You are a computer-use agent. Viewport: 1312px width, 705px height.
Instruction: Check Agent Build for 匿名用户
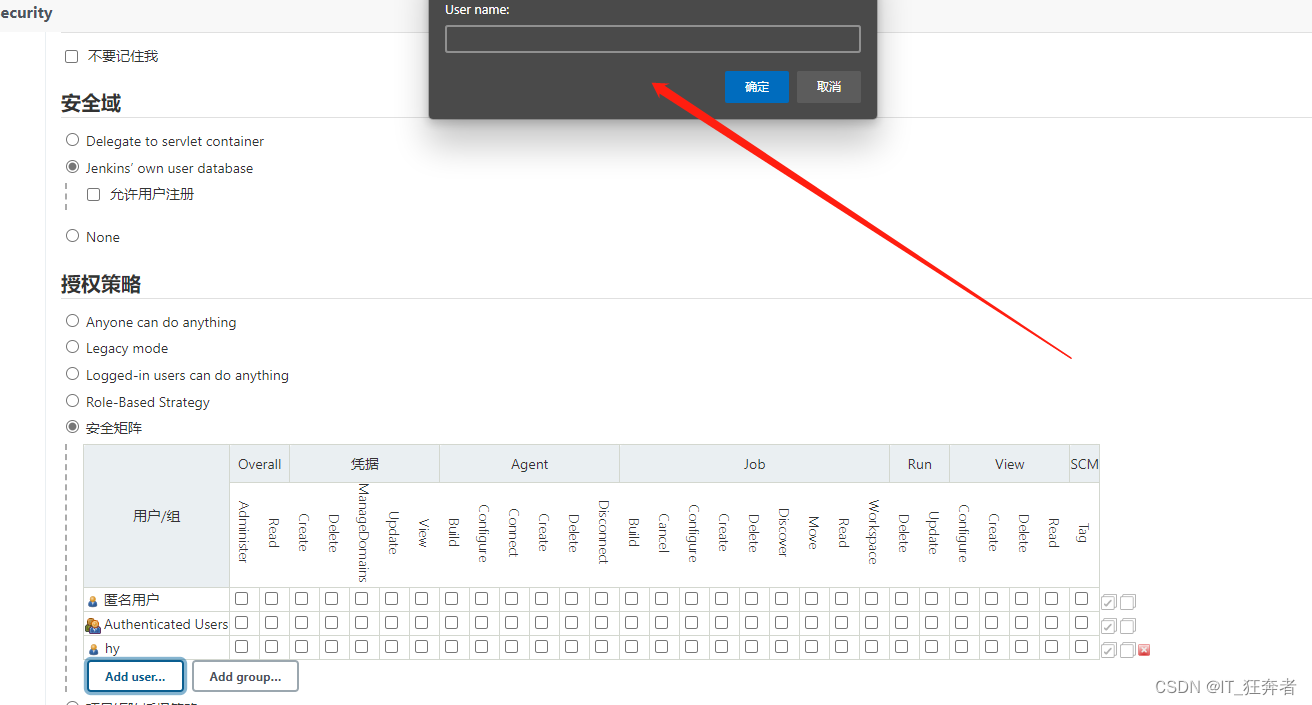click(452, 599)
